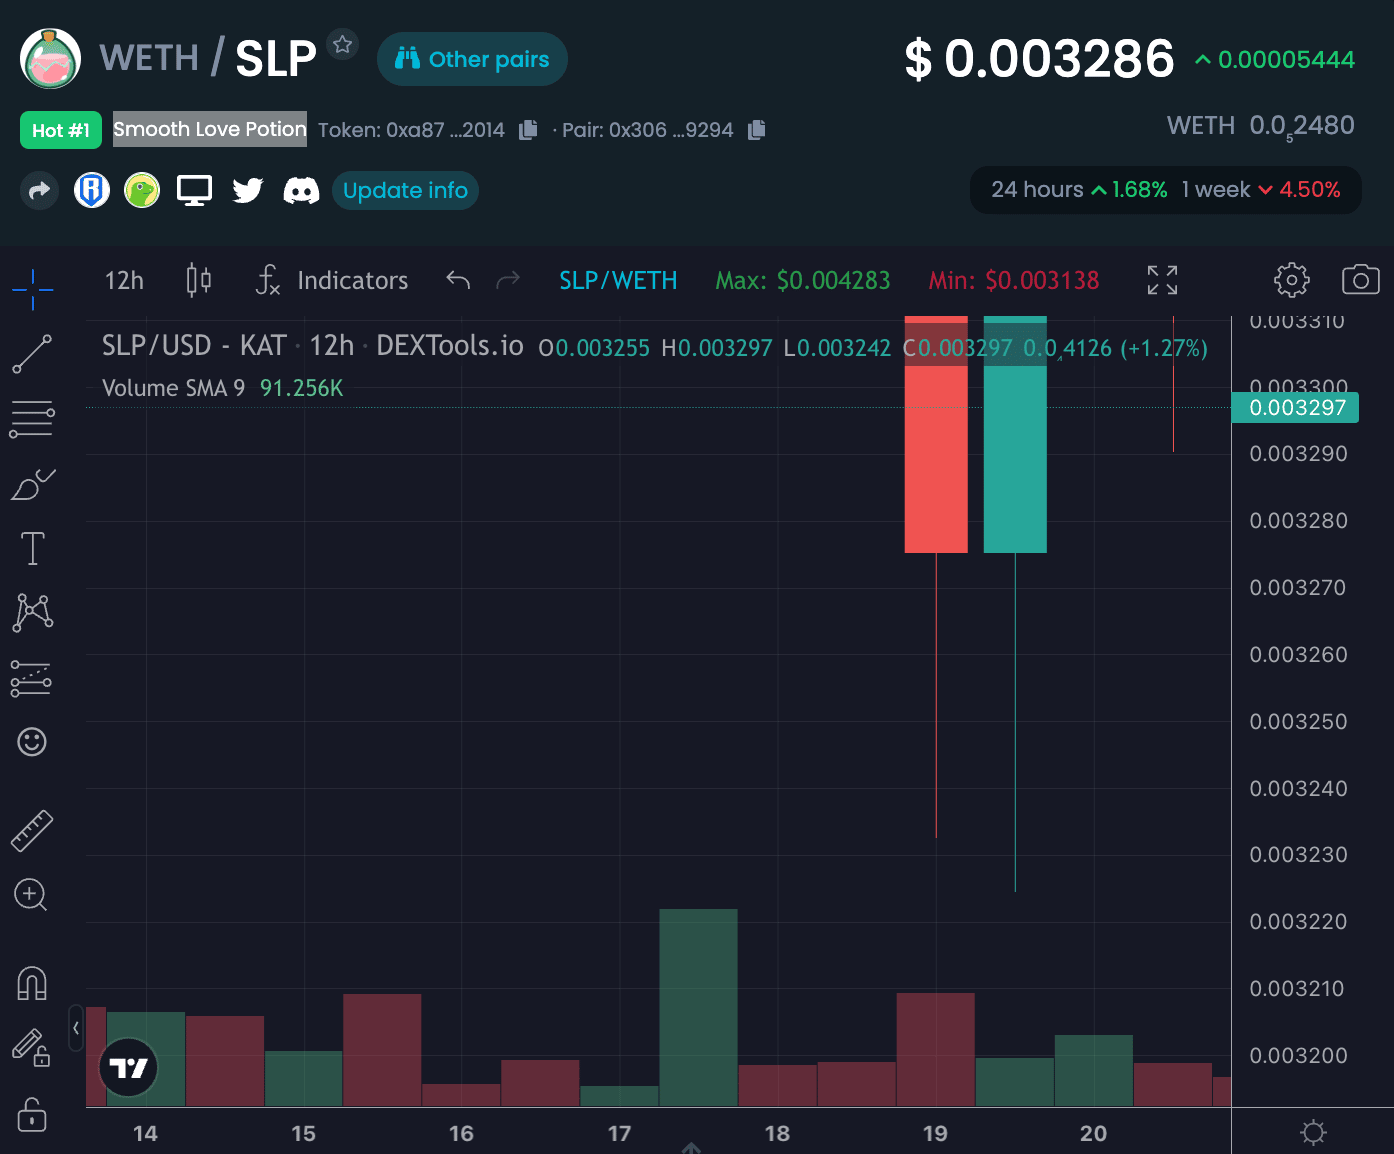Toggle lock all drawing tools

point(32,1113)
